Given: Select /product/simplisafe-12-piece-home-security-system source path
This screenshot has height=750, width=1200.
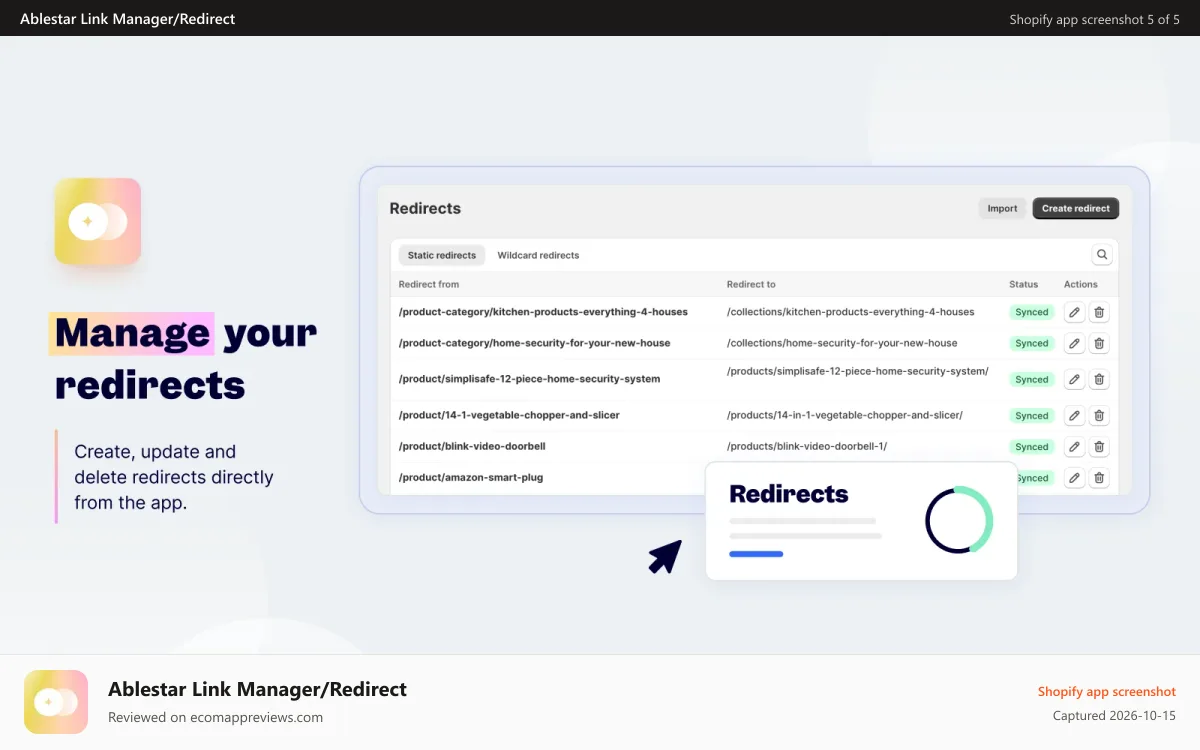Looking at the screenshot, I should point(529,379).
